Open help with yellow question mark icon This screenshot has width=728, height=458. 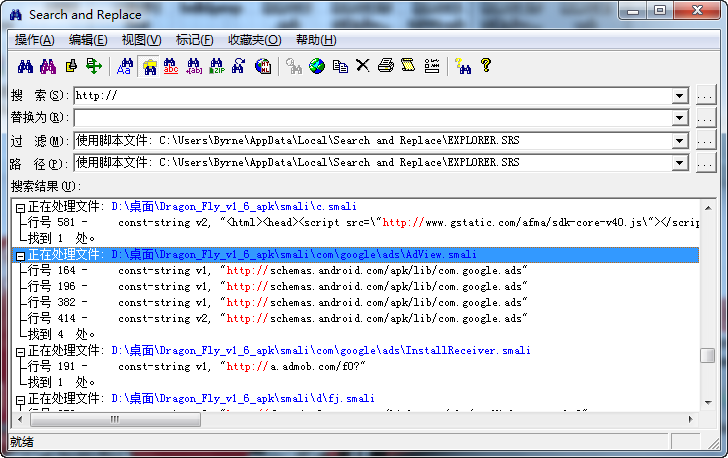(x=486, y=65)
